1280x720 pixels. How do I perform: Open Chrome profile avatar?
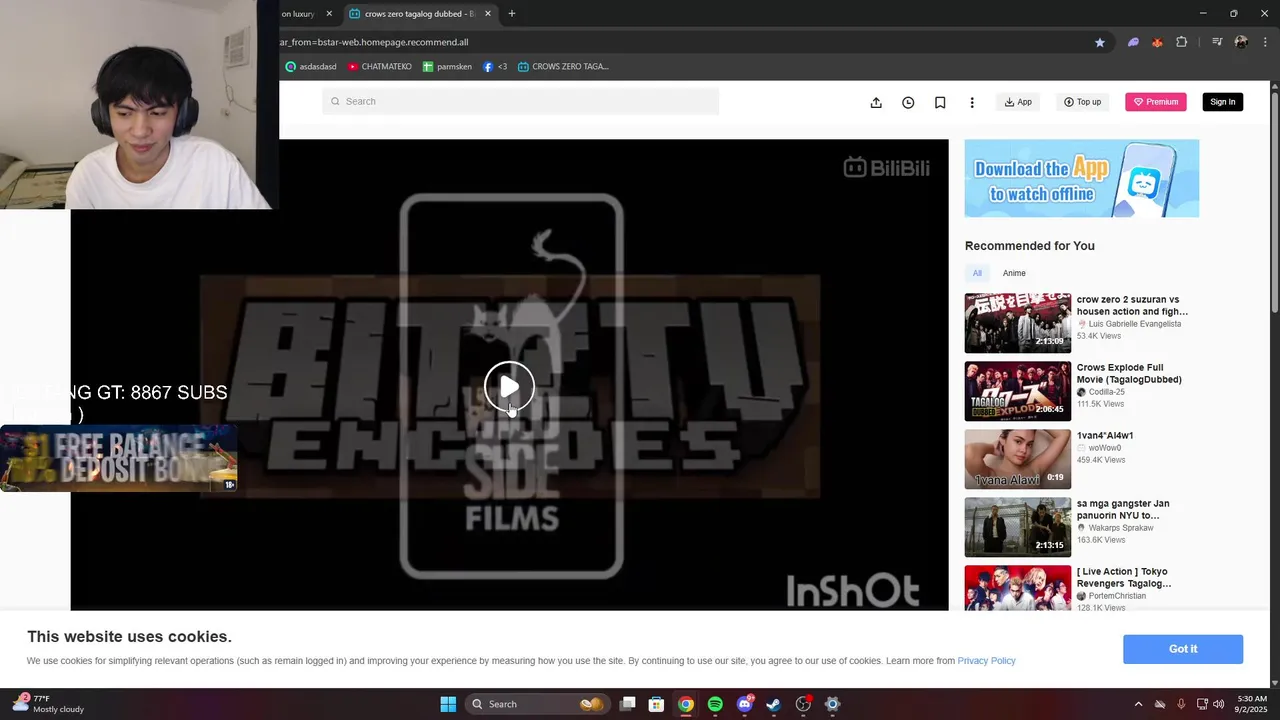point(1241,42)
